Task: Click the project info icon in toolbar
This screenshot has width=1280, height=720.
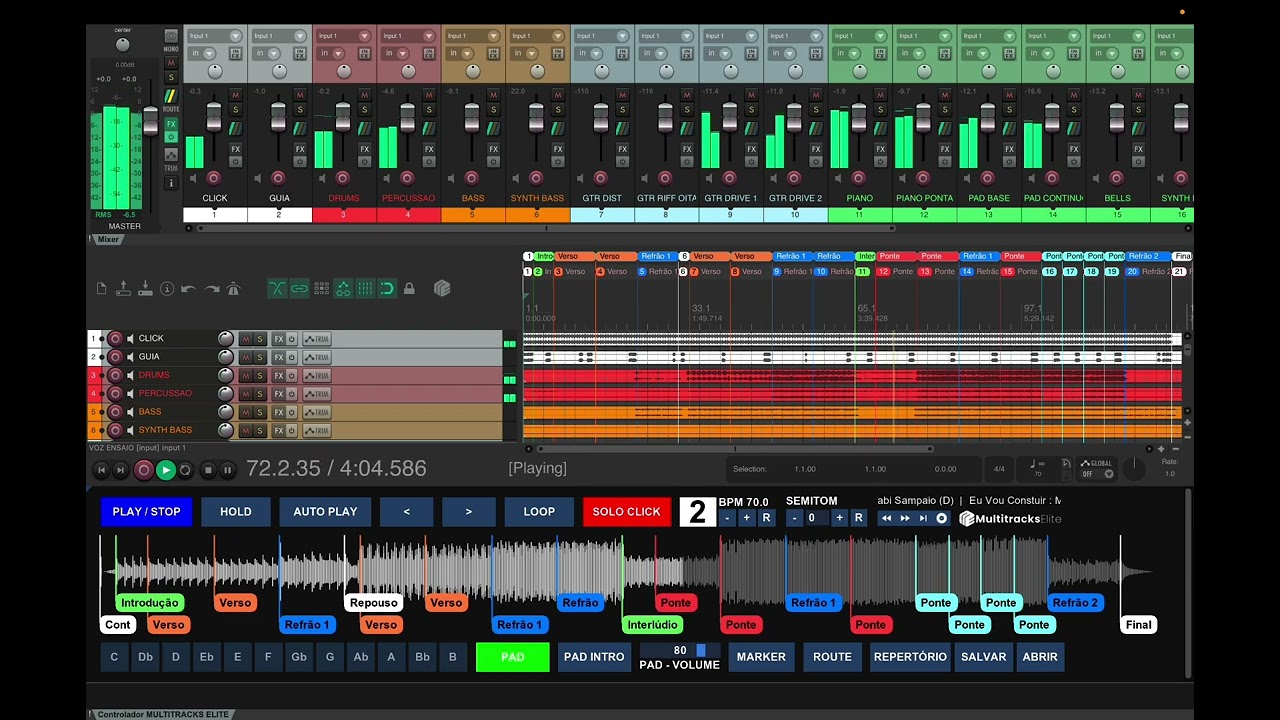Action: point(167,289)
